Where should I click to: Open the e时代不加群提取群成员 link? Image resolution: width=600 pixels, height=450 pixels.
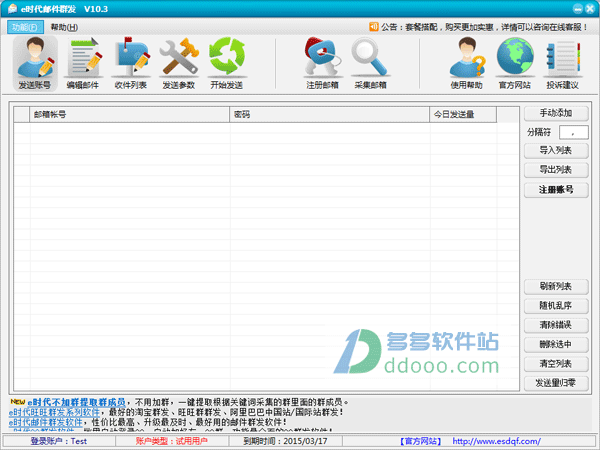[x=77, y=402]
